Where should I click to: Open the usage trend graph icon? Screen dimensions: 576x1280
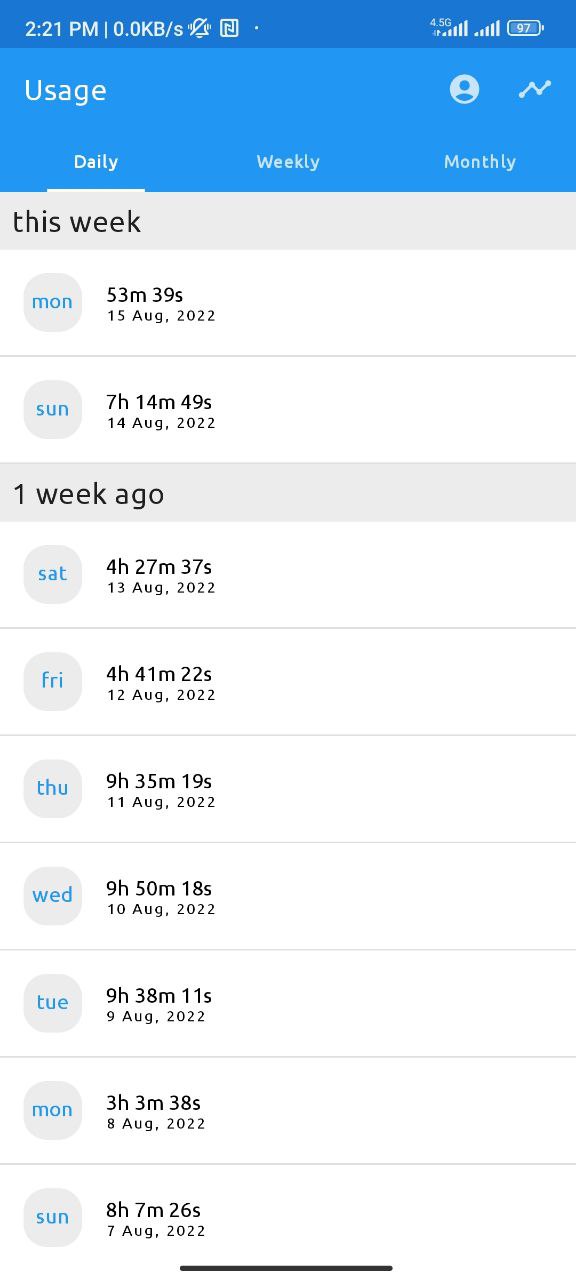(x=535, y=89)
